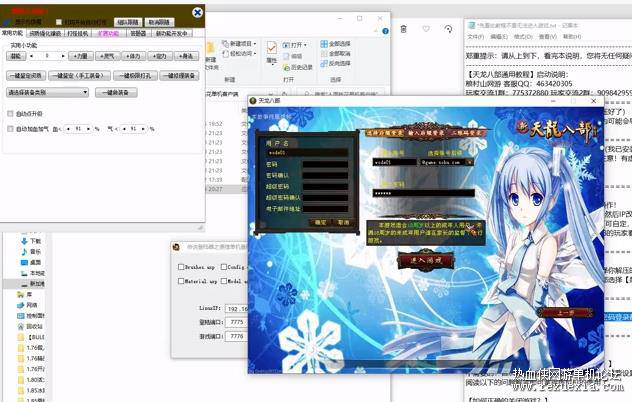Toggle the checkbox in helper tool header
632x402 pixels.
tap(59, 22)
